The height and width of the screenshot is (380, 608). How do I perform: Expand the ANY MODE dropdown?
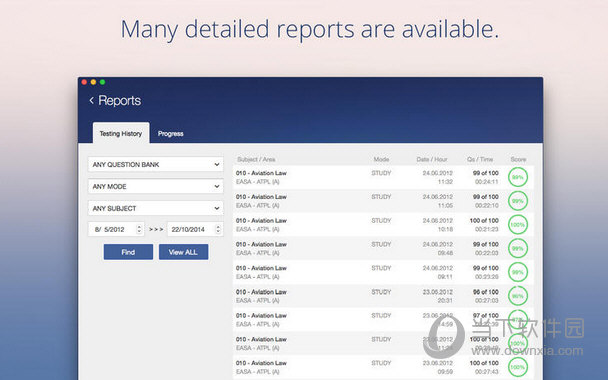(x=155, y=187)
